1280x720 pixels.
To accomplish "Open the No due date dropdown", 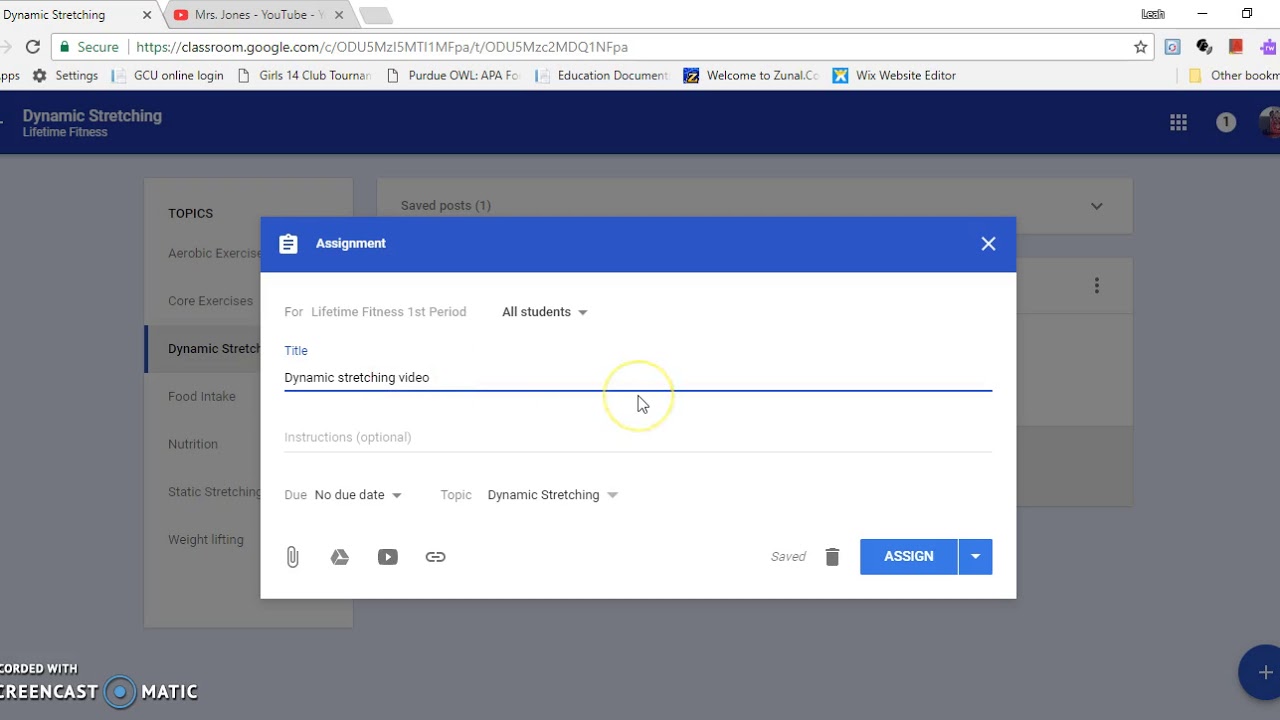I will 358,495.
